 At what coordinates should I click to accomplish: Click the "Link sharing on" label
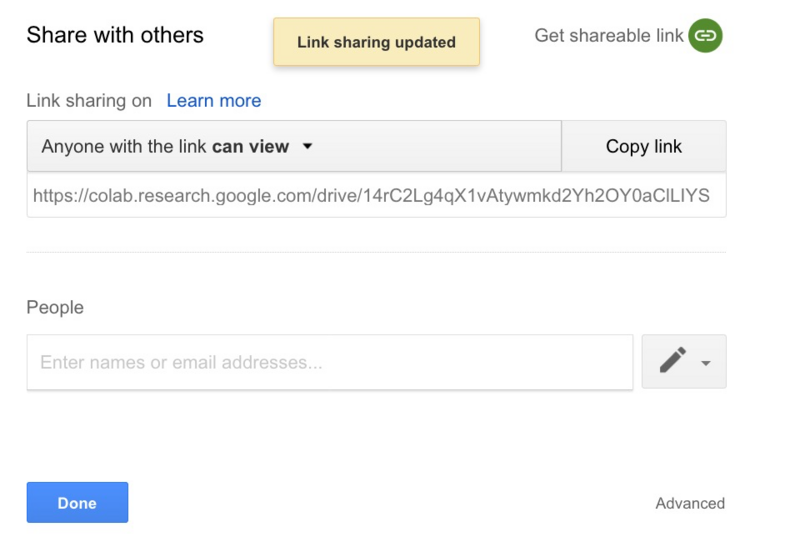[x=89, y=101]
